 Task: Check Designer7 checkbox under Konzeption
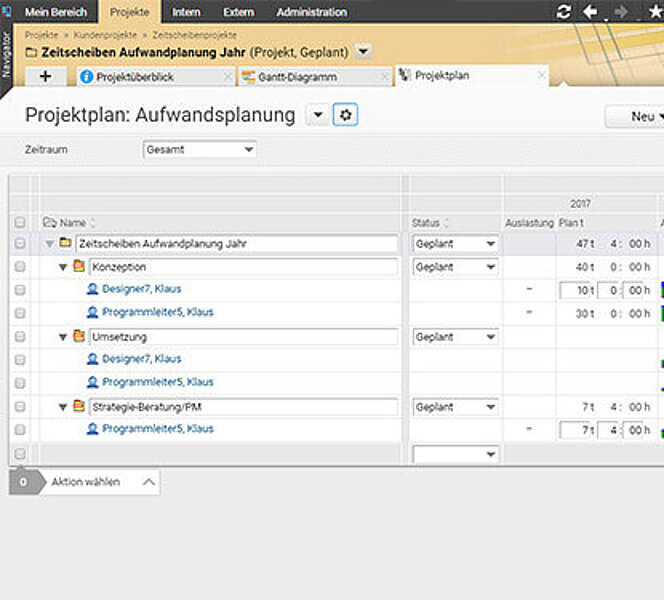click(20, 290)
